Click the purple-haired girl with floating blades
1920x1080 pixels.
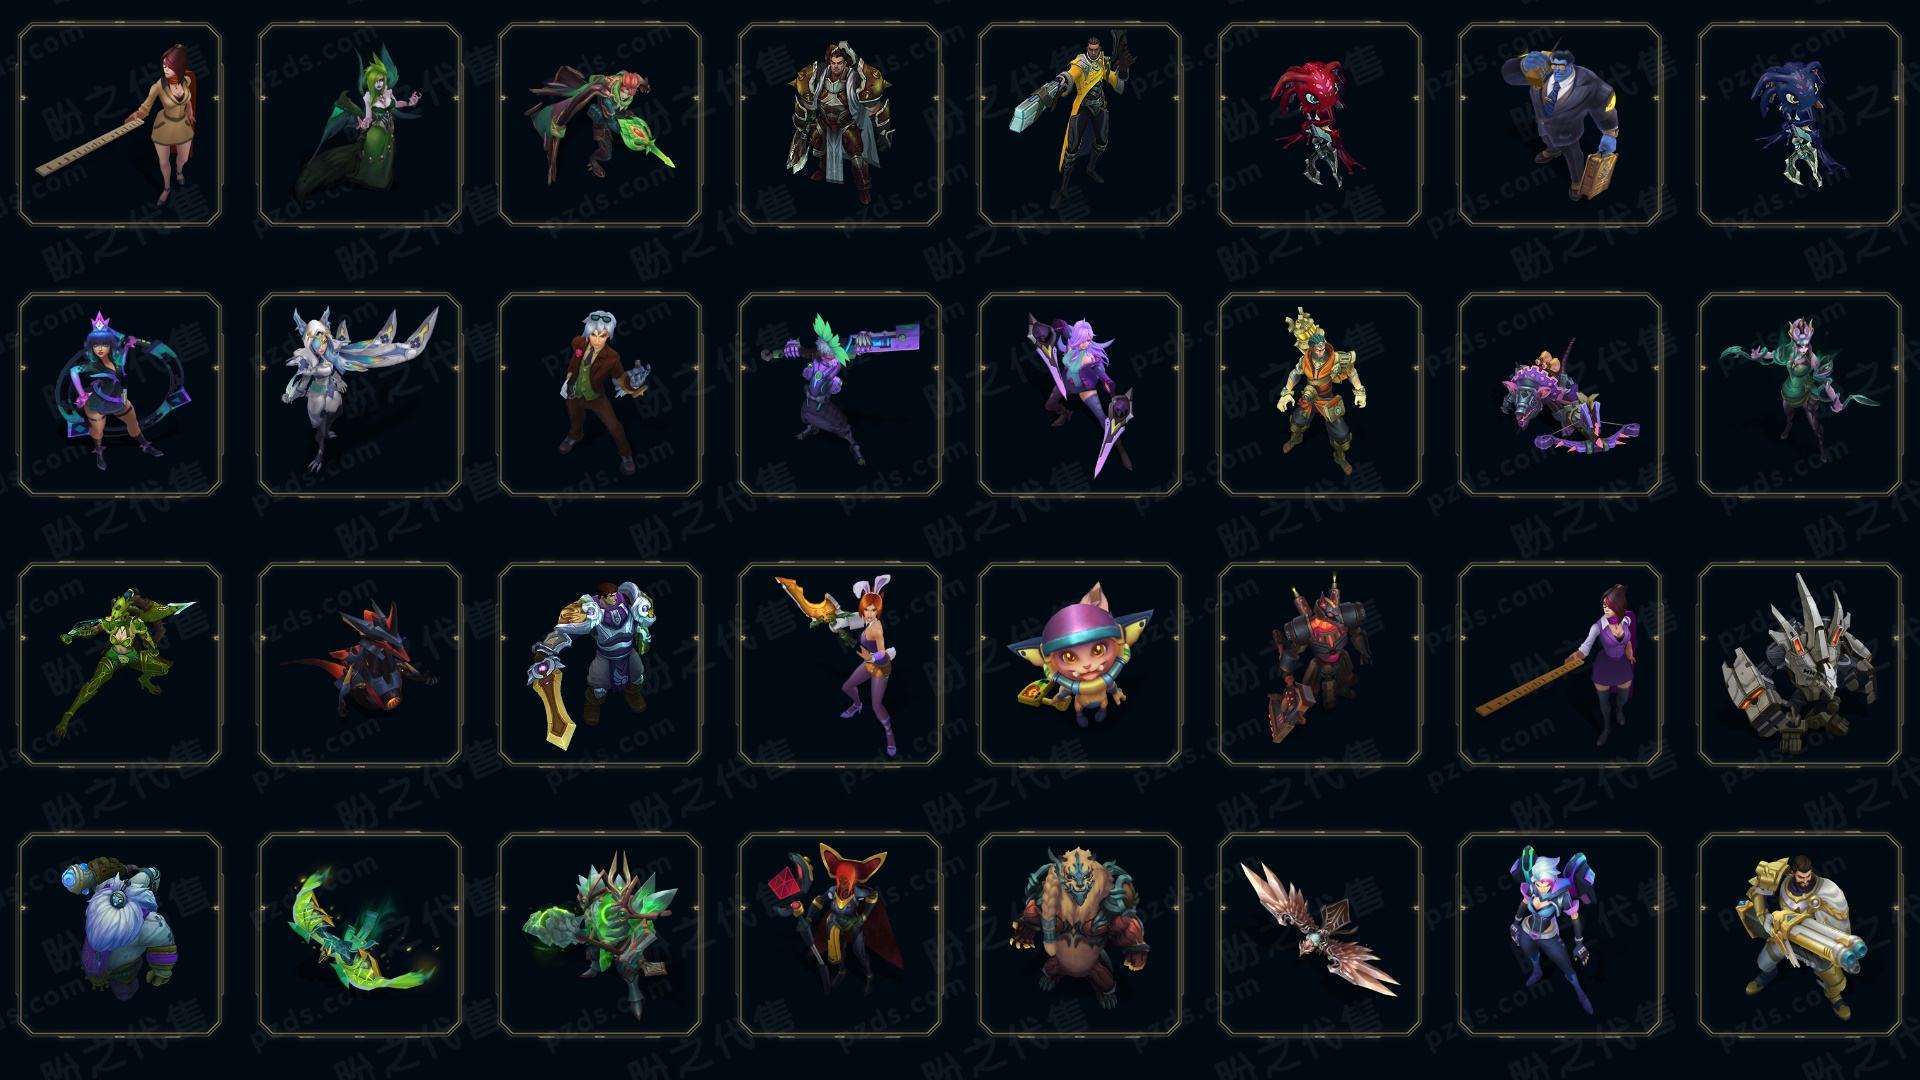(1080, 394)
